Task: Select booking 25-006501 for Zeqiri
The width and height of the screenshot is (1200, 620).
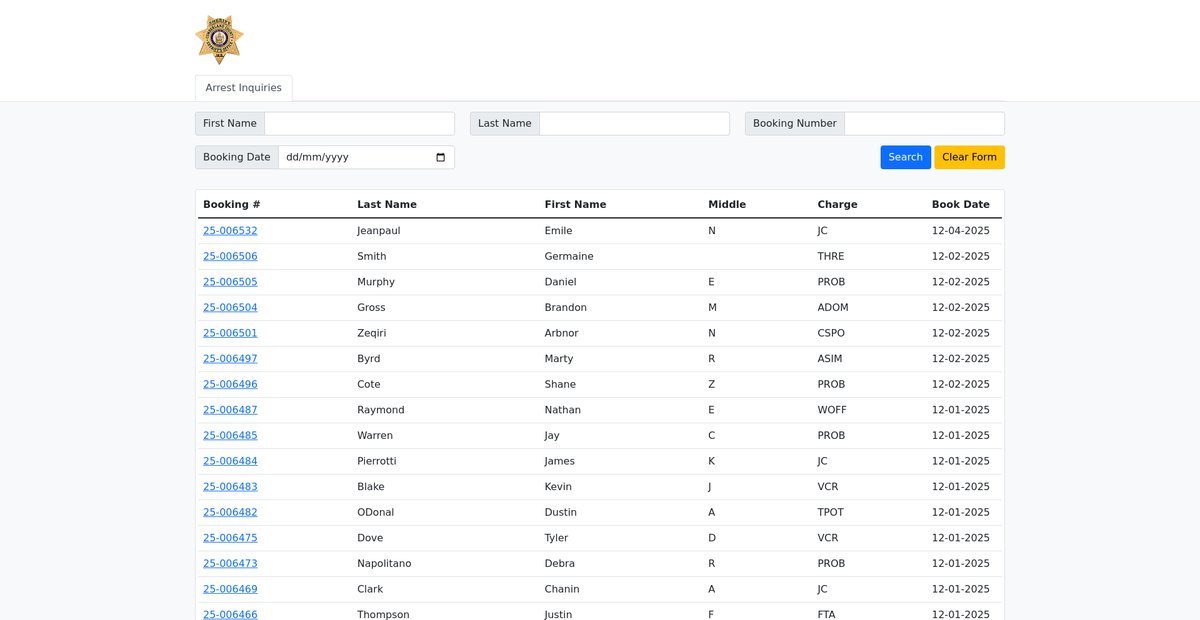Action: click(230, 334)
